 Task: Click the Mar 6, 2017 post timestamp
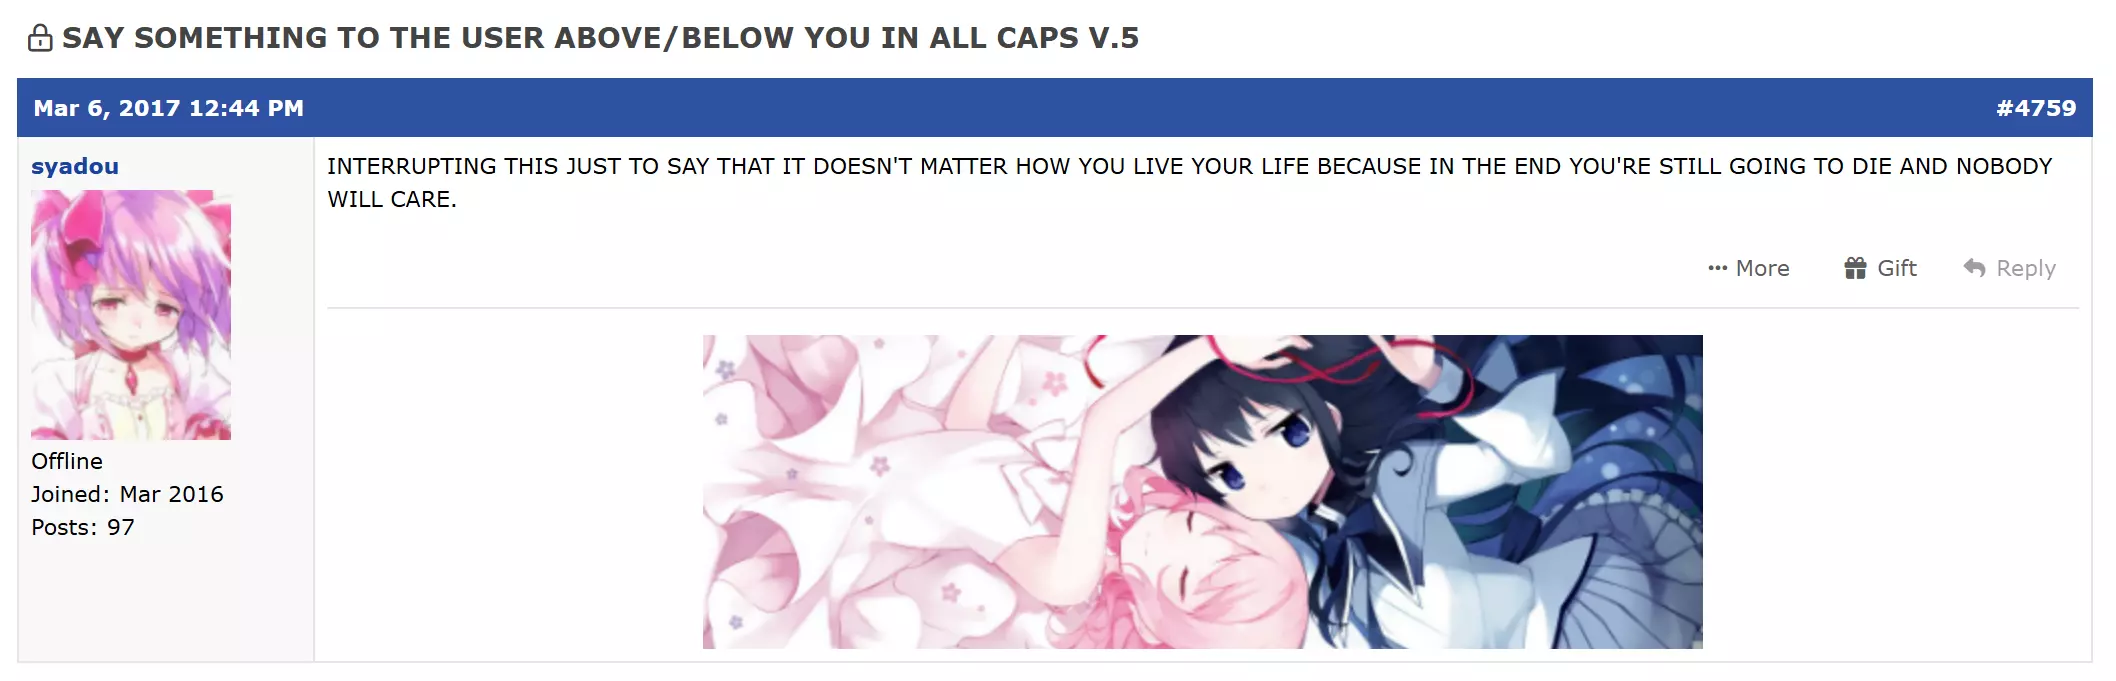169,108
